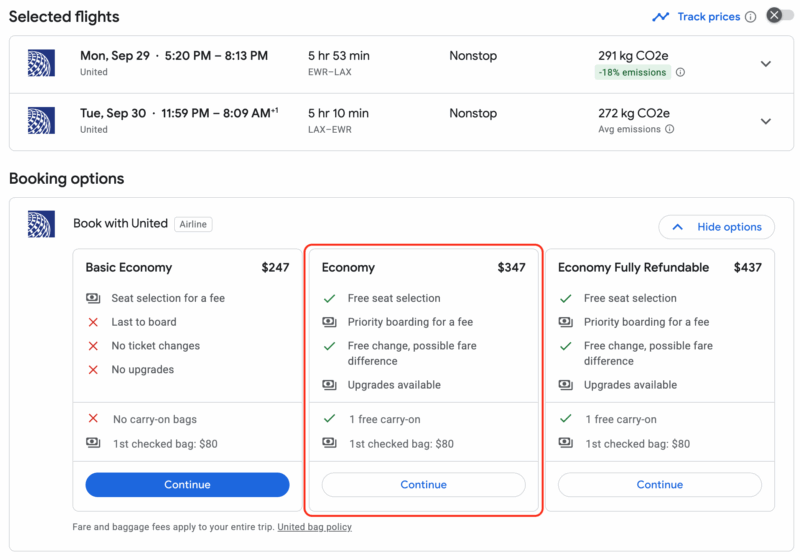Click the Track prices link text
The width and height of the screenshot is (800, 560).
pos(709,17)
